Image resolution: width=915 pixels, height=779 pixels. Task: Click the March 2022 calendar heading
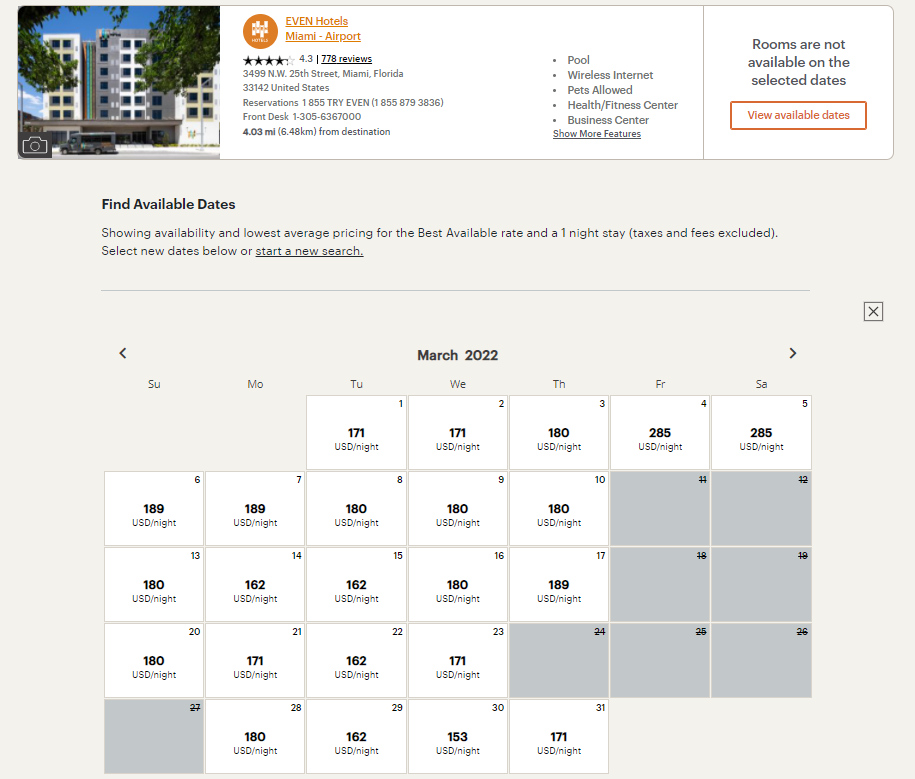[457, 355]
